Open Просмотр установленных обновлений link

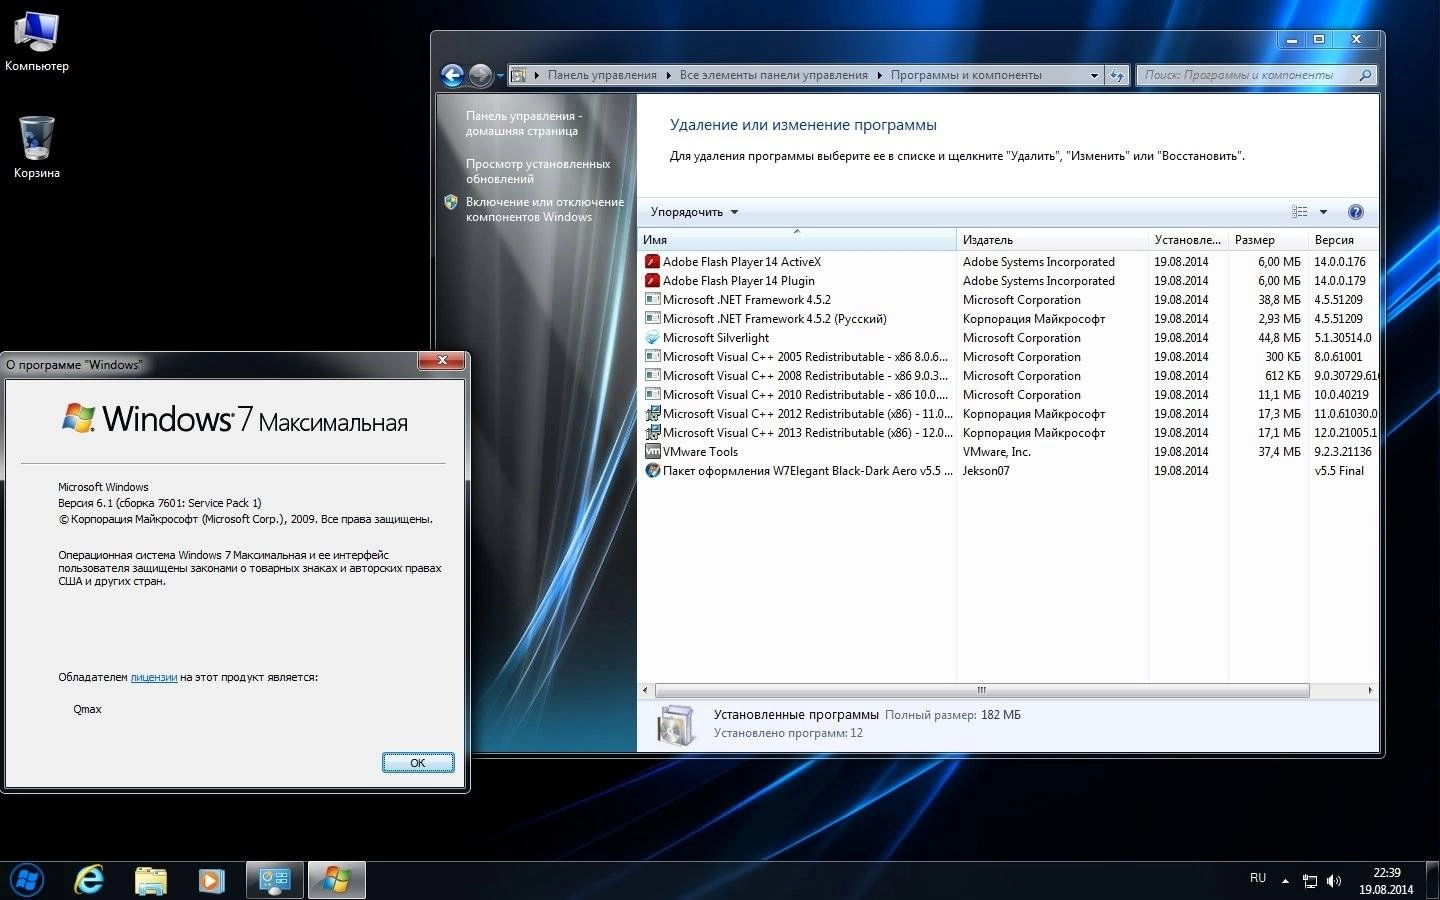(538, 171)
